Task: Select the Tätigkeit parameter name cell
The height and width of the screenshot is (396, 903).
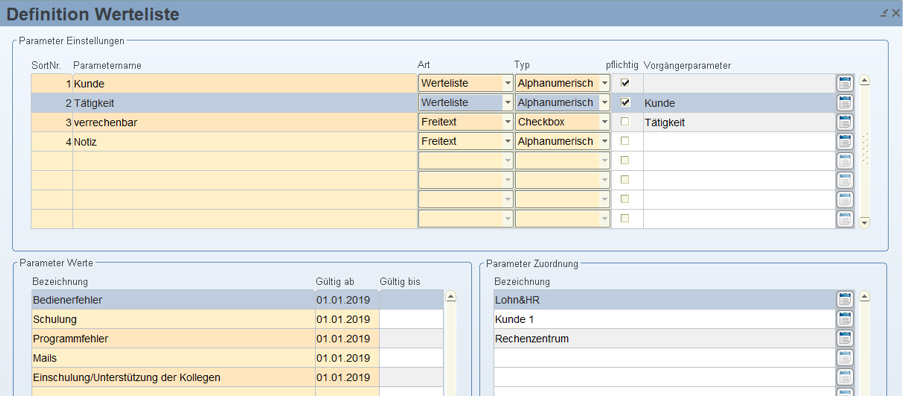Action: point(245,103)
